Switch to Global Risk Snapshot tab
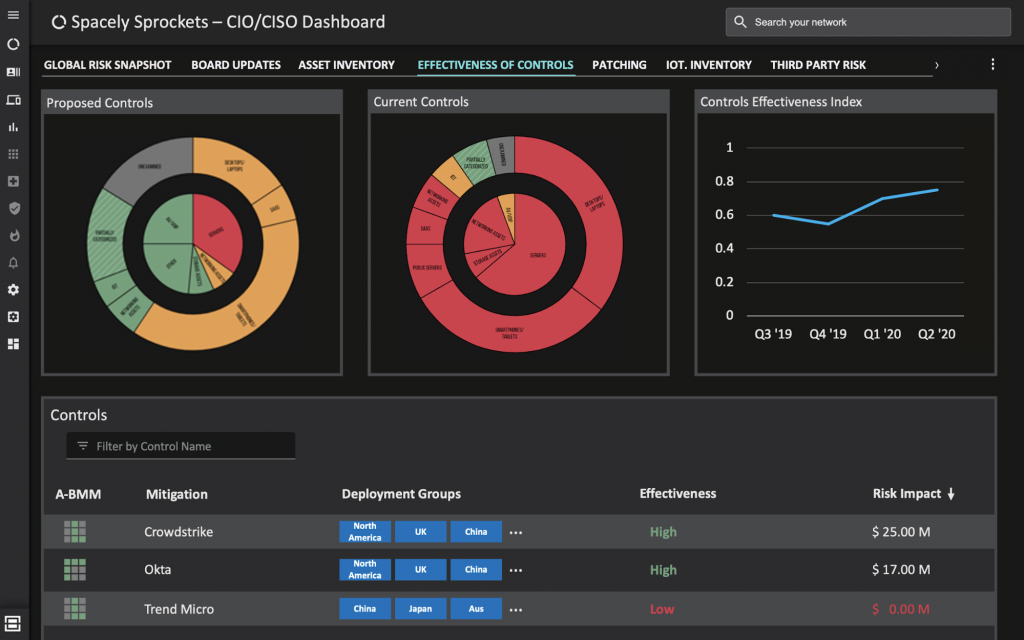 108,65
